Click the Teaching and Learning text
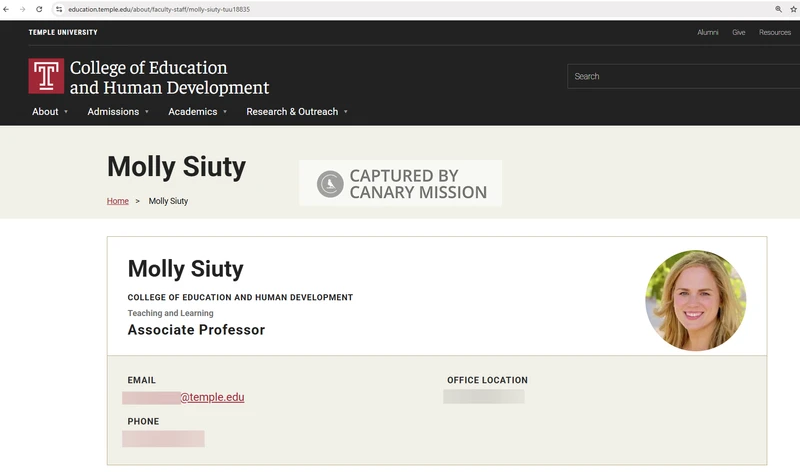 click(170, 313)
